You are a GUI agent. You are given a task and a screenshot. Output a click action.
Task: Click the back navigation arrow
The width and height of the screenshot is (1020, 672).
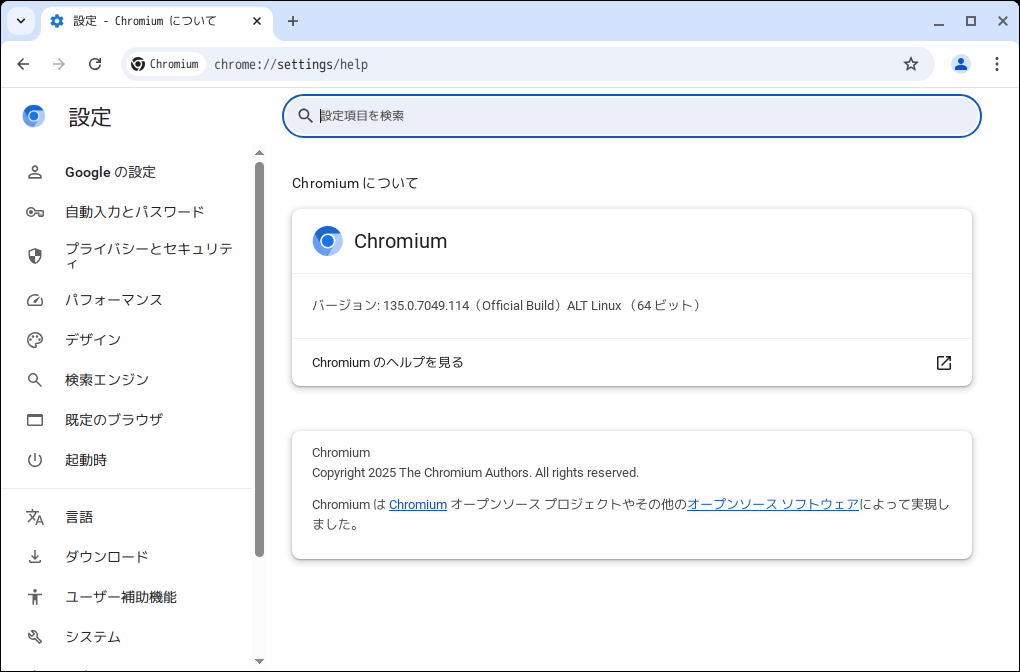click(23, 64)
